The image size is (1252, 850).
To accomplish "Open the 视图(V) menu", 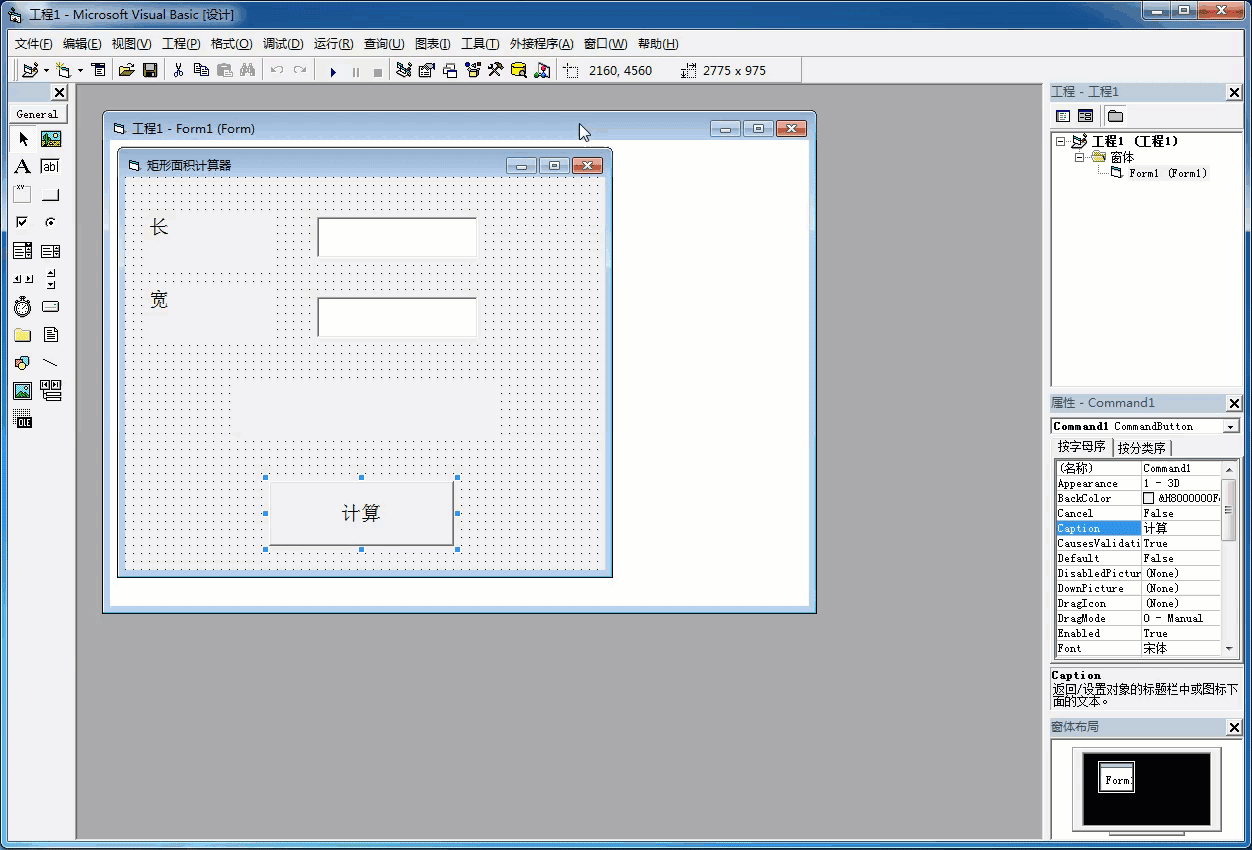I will (x=131, y=44).
